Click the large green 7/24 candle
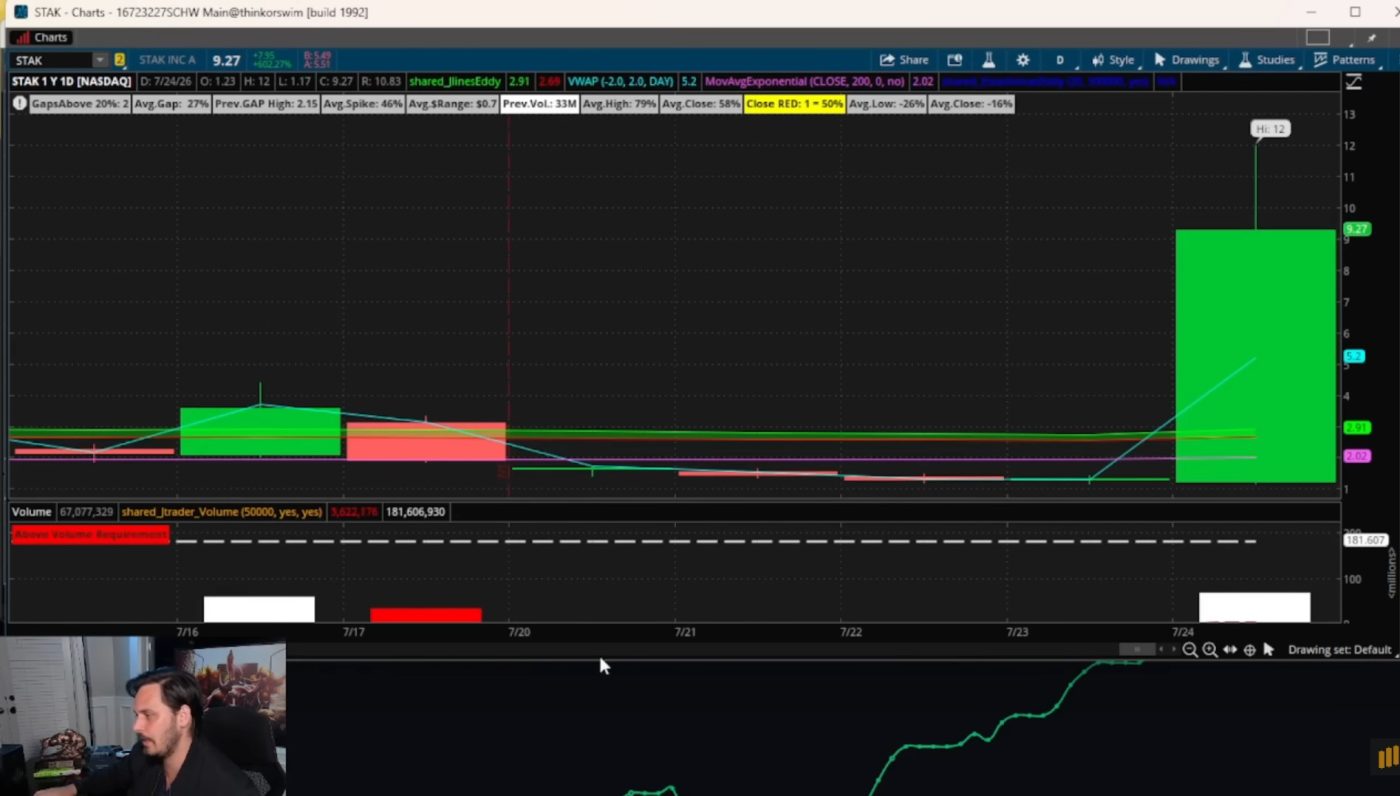 click(x=1255, y=356)
